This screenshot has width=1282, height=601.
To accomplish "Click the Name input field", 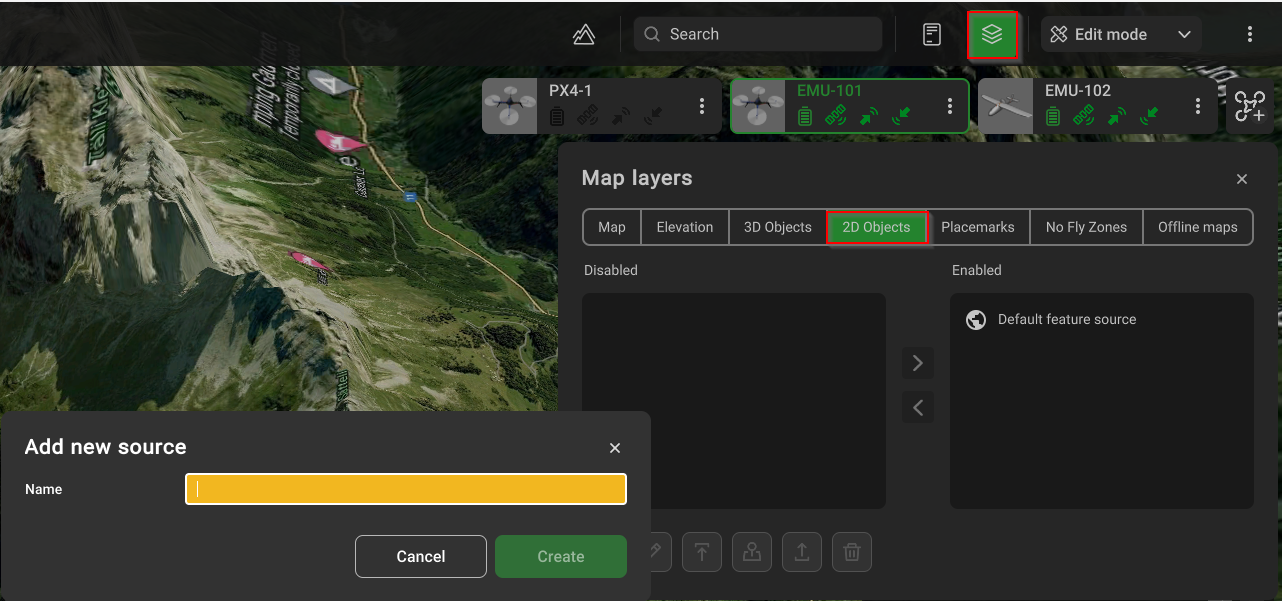I will pos(406,489).
